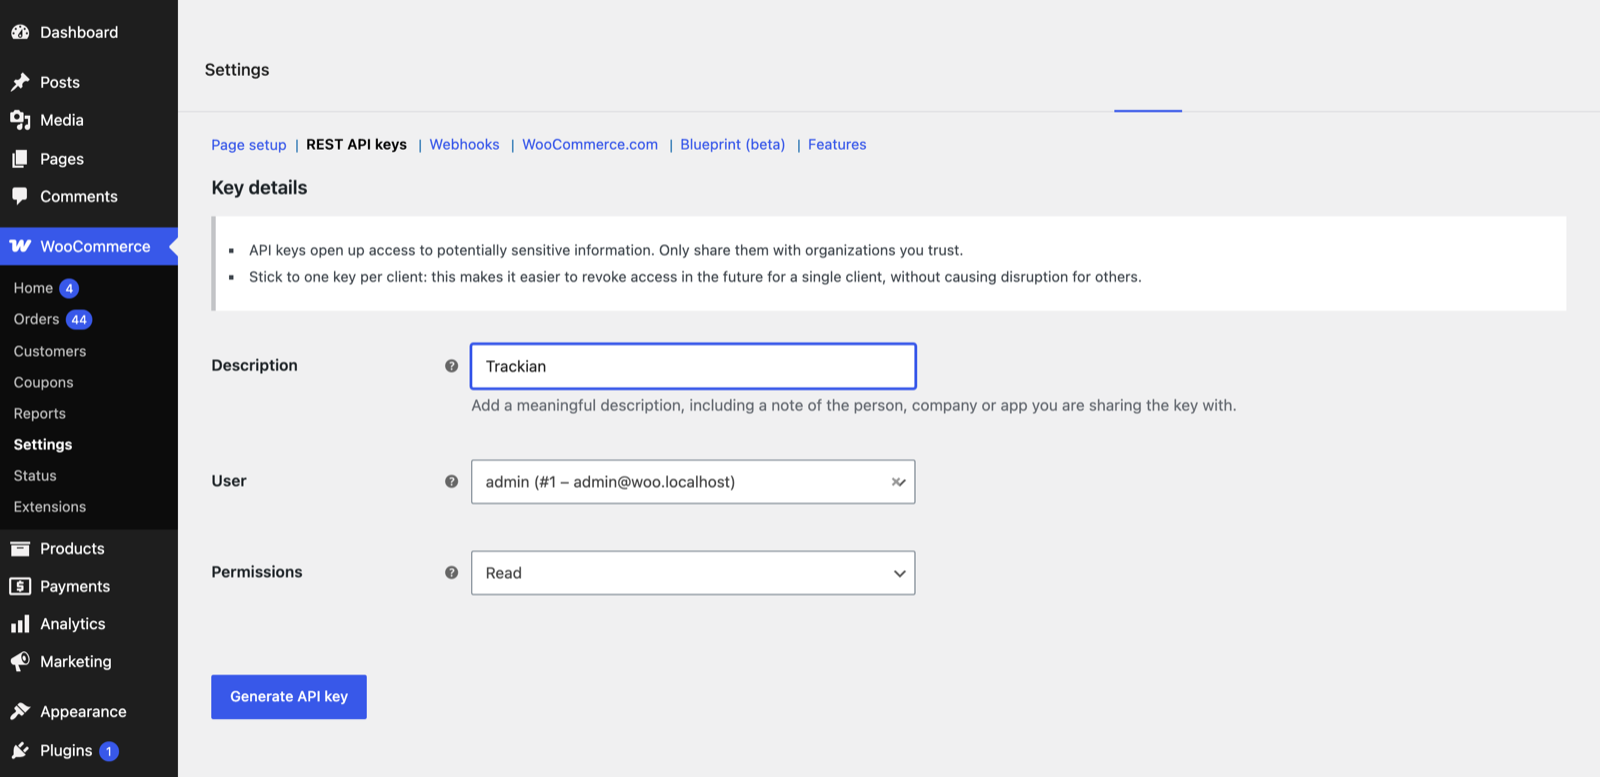Open the Coupons submenu link

pos(43,382)
